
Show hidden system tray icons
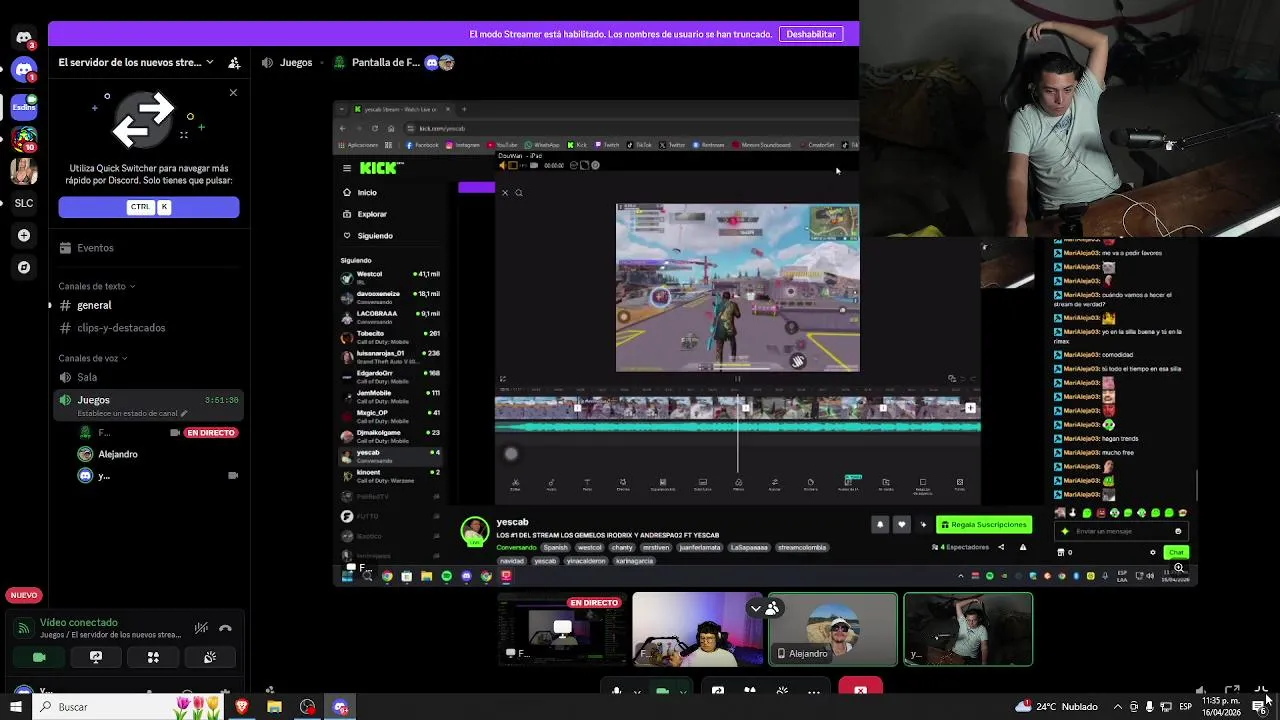pyautogui.click(x=1117, y=707)
